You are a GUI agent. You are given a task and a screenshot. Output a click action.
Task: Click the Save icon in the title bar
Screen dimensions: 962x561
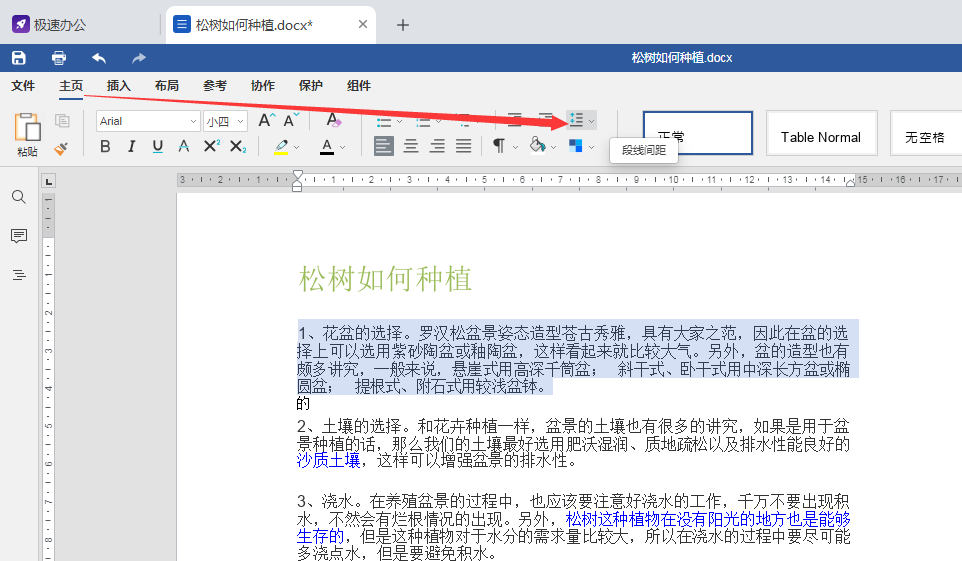pyautogui.click(x=19, y=58)
